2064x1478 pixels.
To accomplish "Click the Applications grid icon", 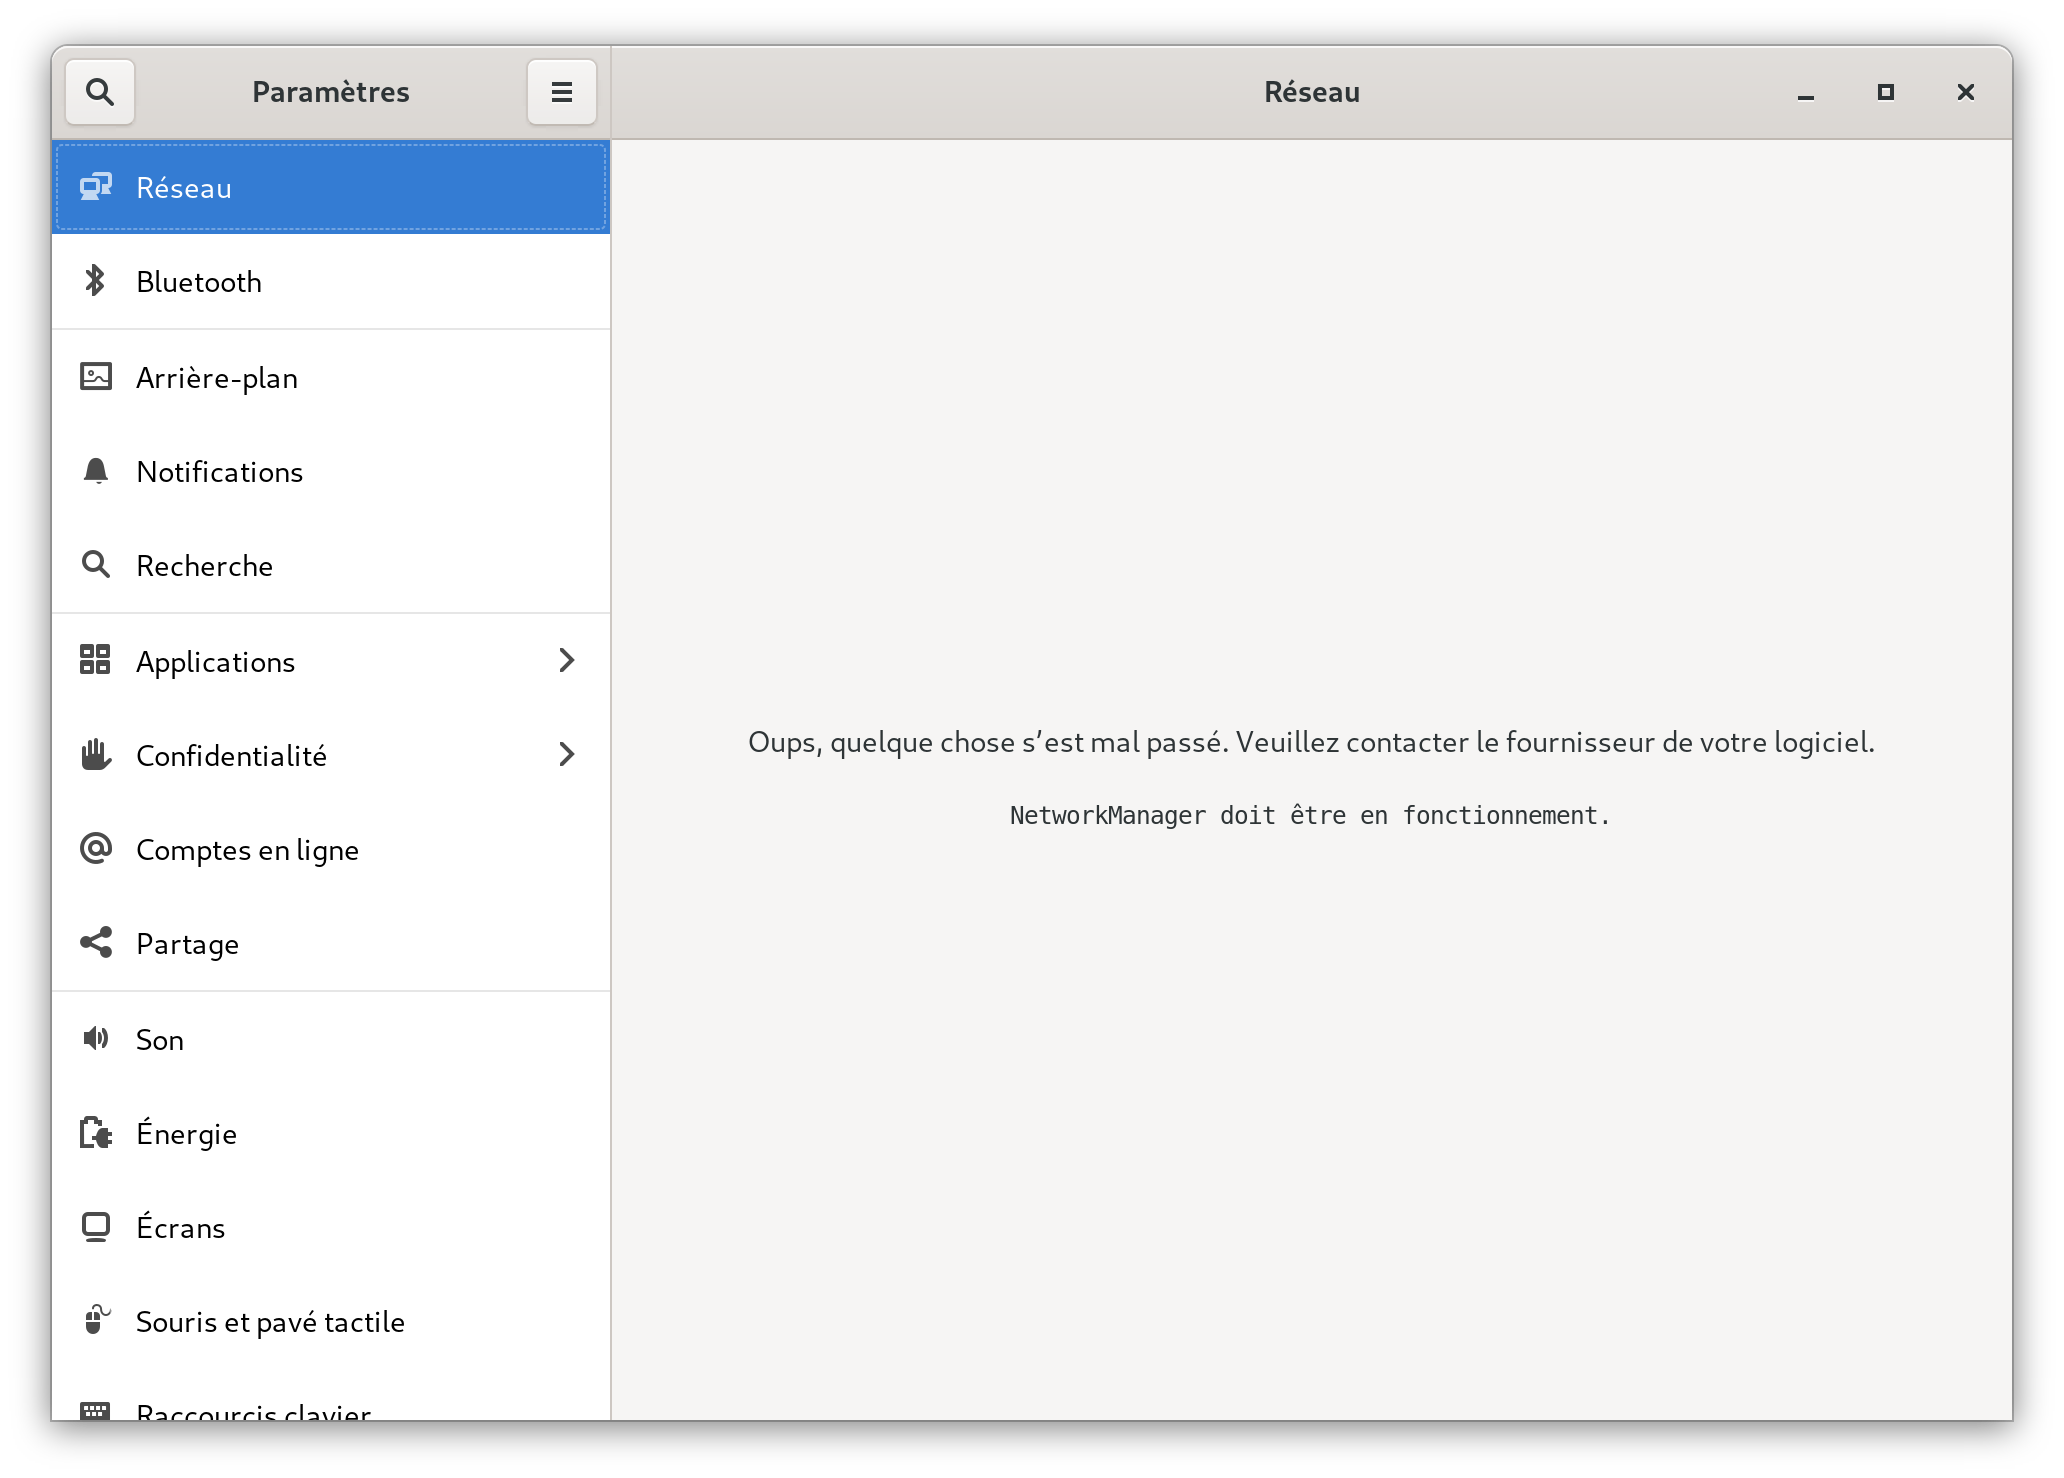I will pyautogui.click(x=96, y=660).
